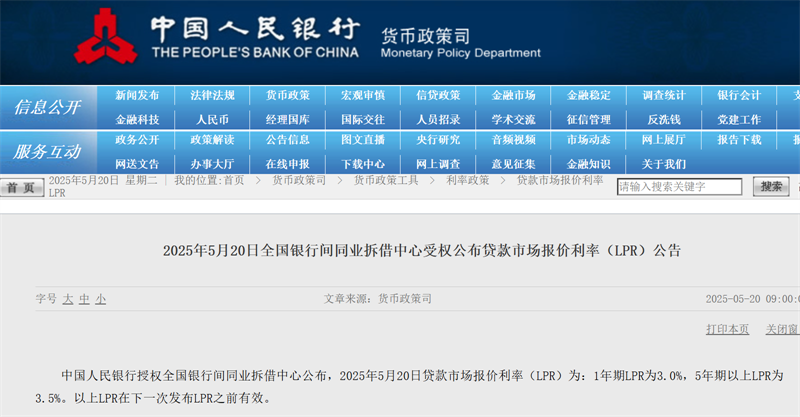
Task: Go to 银行会计 page
Action: click(739, 95)
